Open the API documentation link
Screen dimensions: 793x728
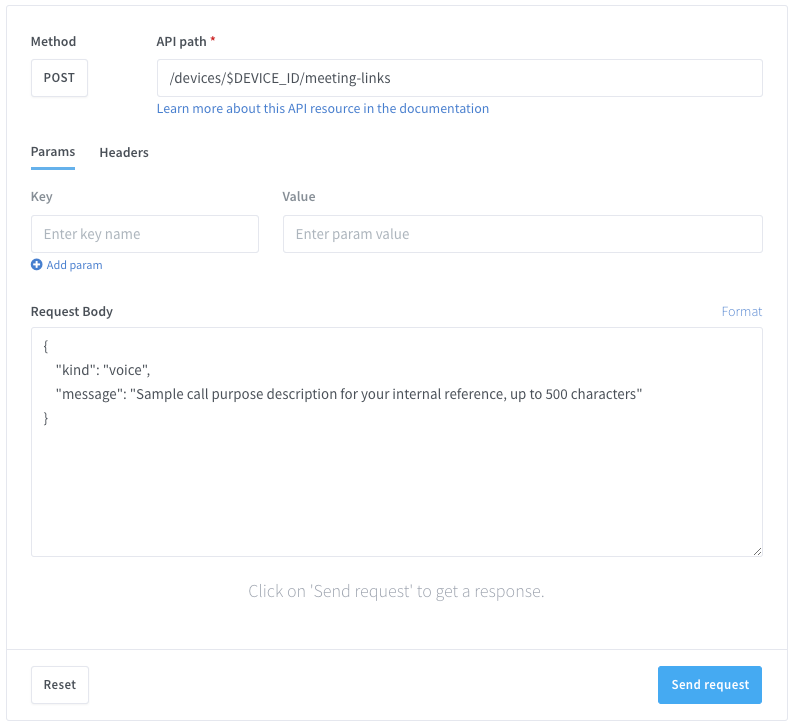coord(323,108)
